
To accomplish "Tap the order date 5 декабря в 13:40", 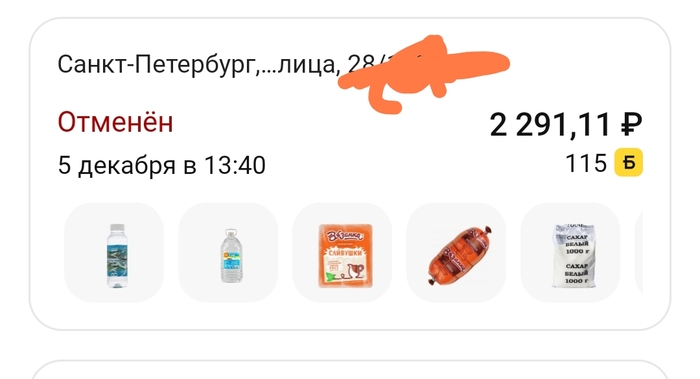I will pos(162,165).
